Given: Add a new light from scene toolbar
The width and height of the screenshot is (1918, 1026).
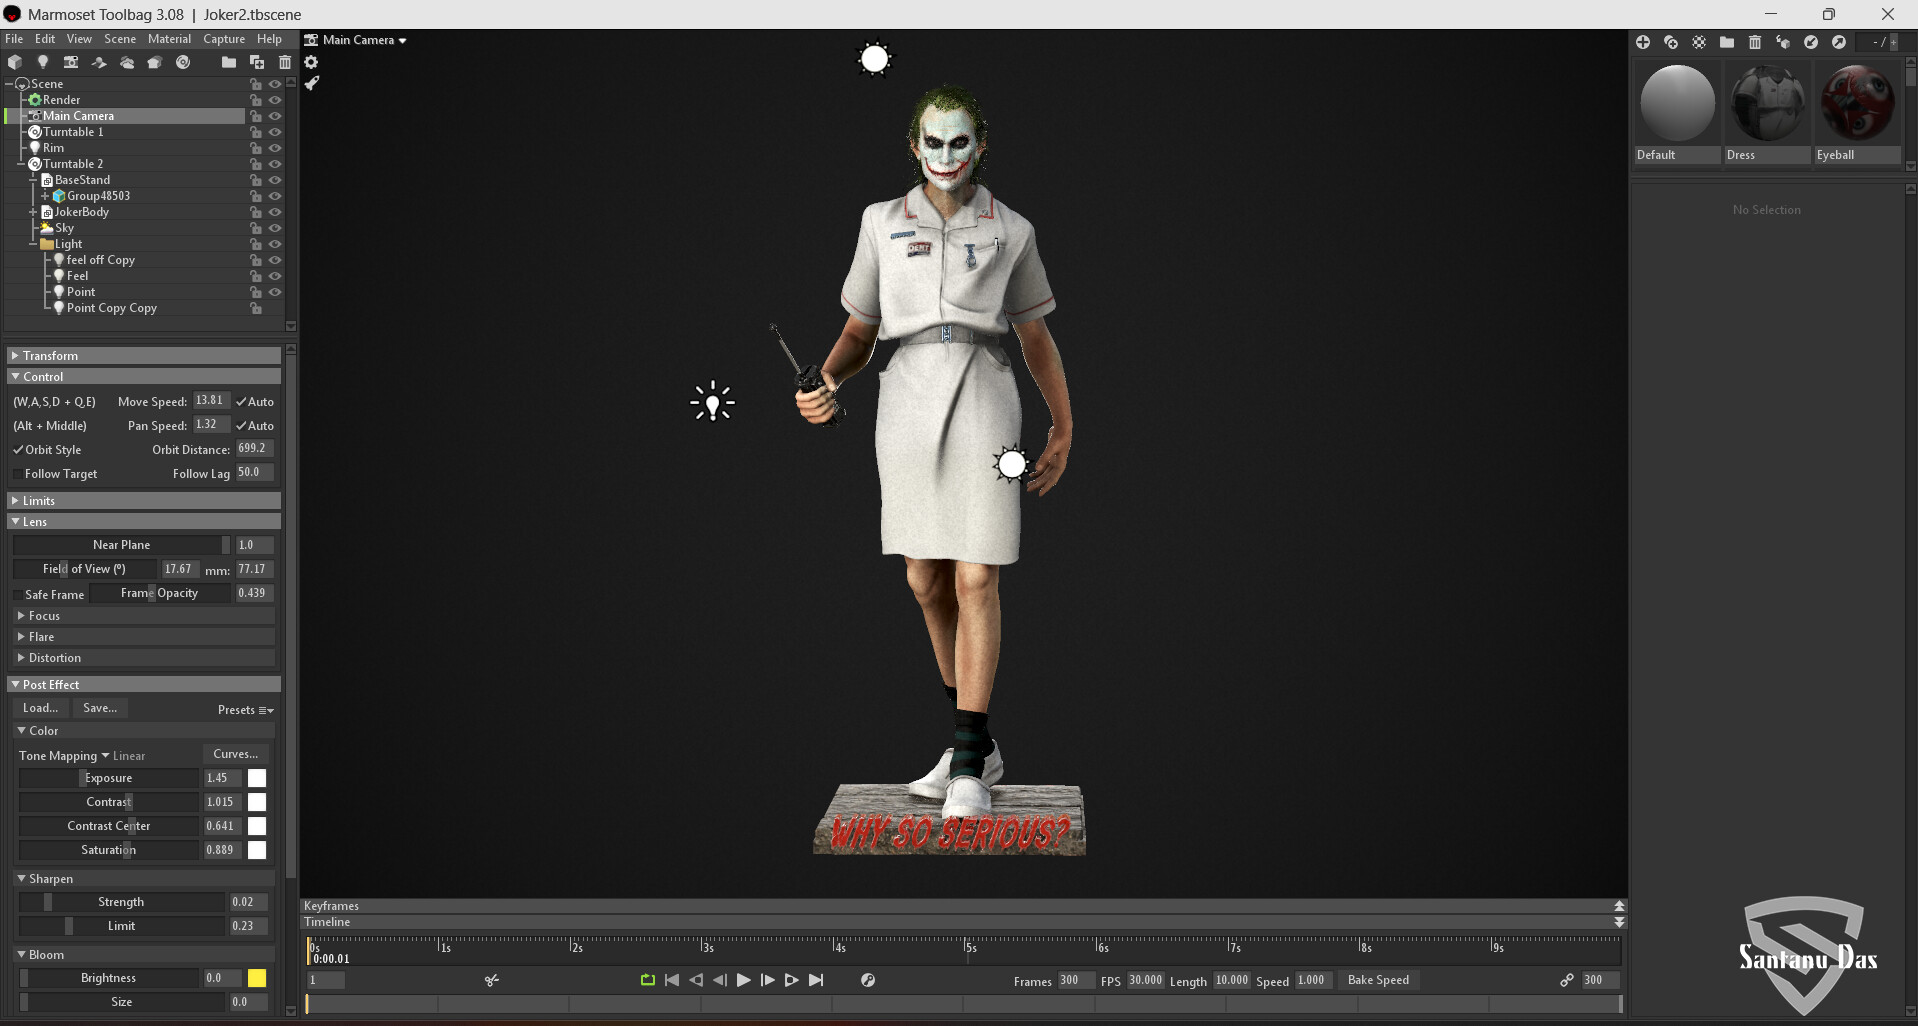Looking at the screenshot, I should pos(43,62).
